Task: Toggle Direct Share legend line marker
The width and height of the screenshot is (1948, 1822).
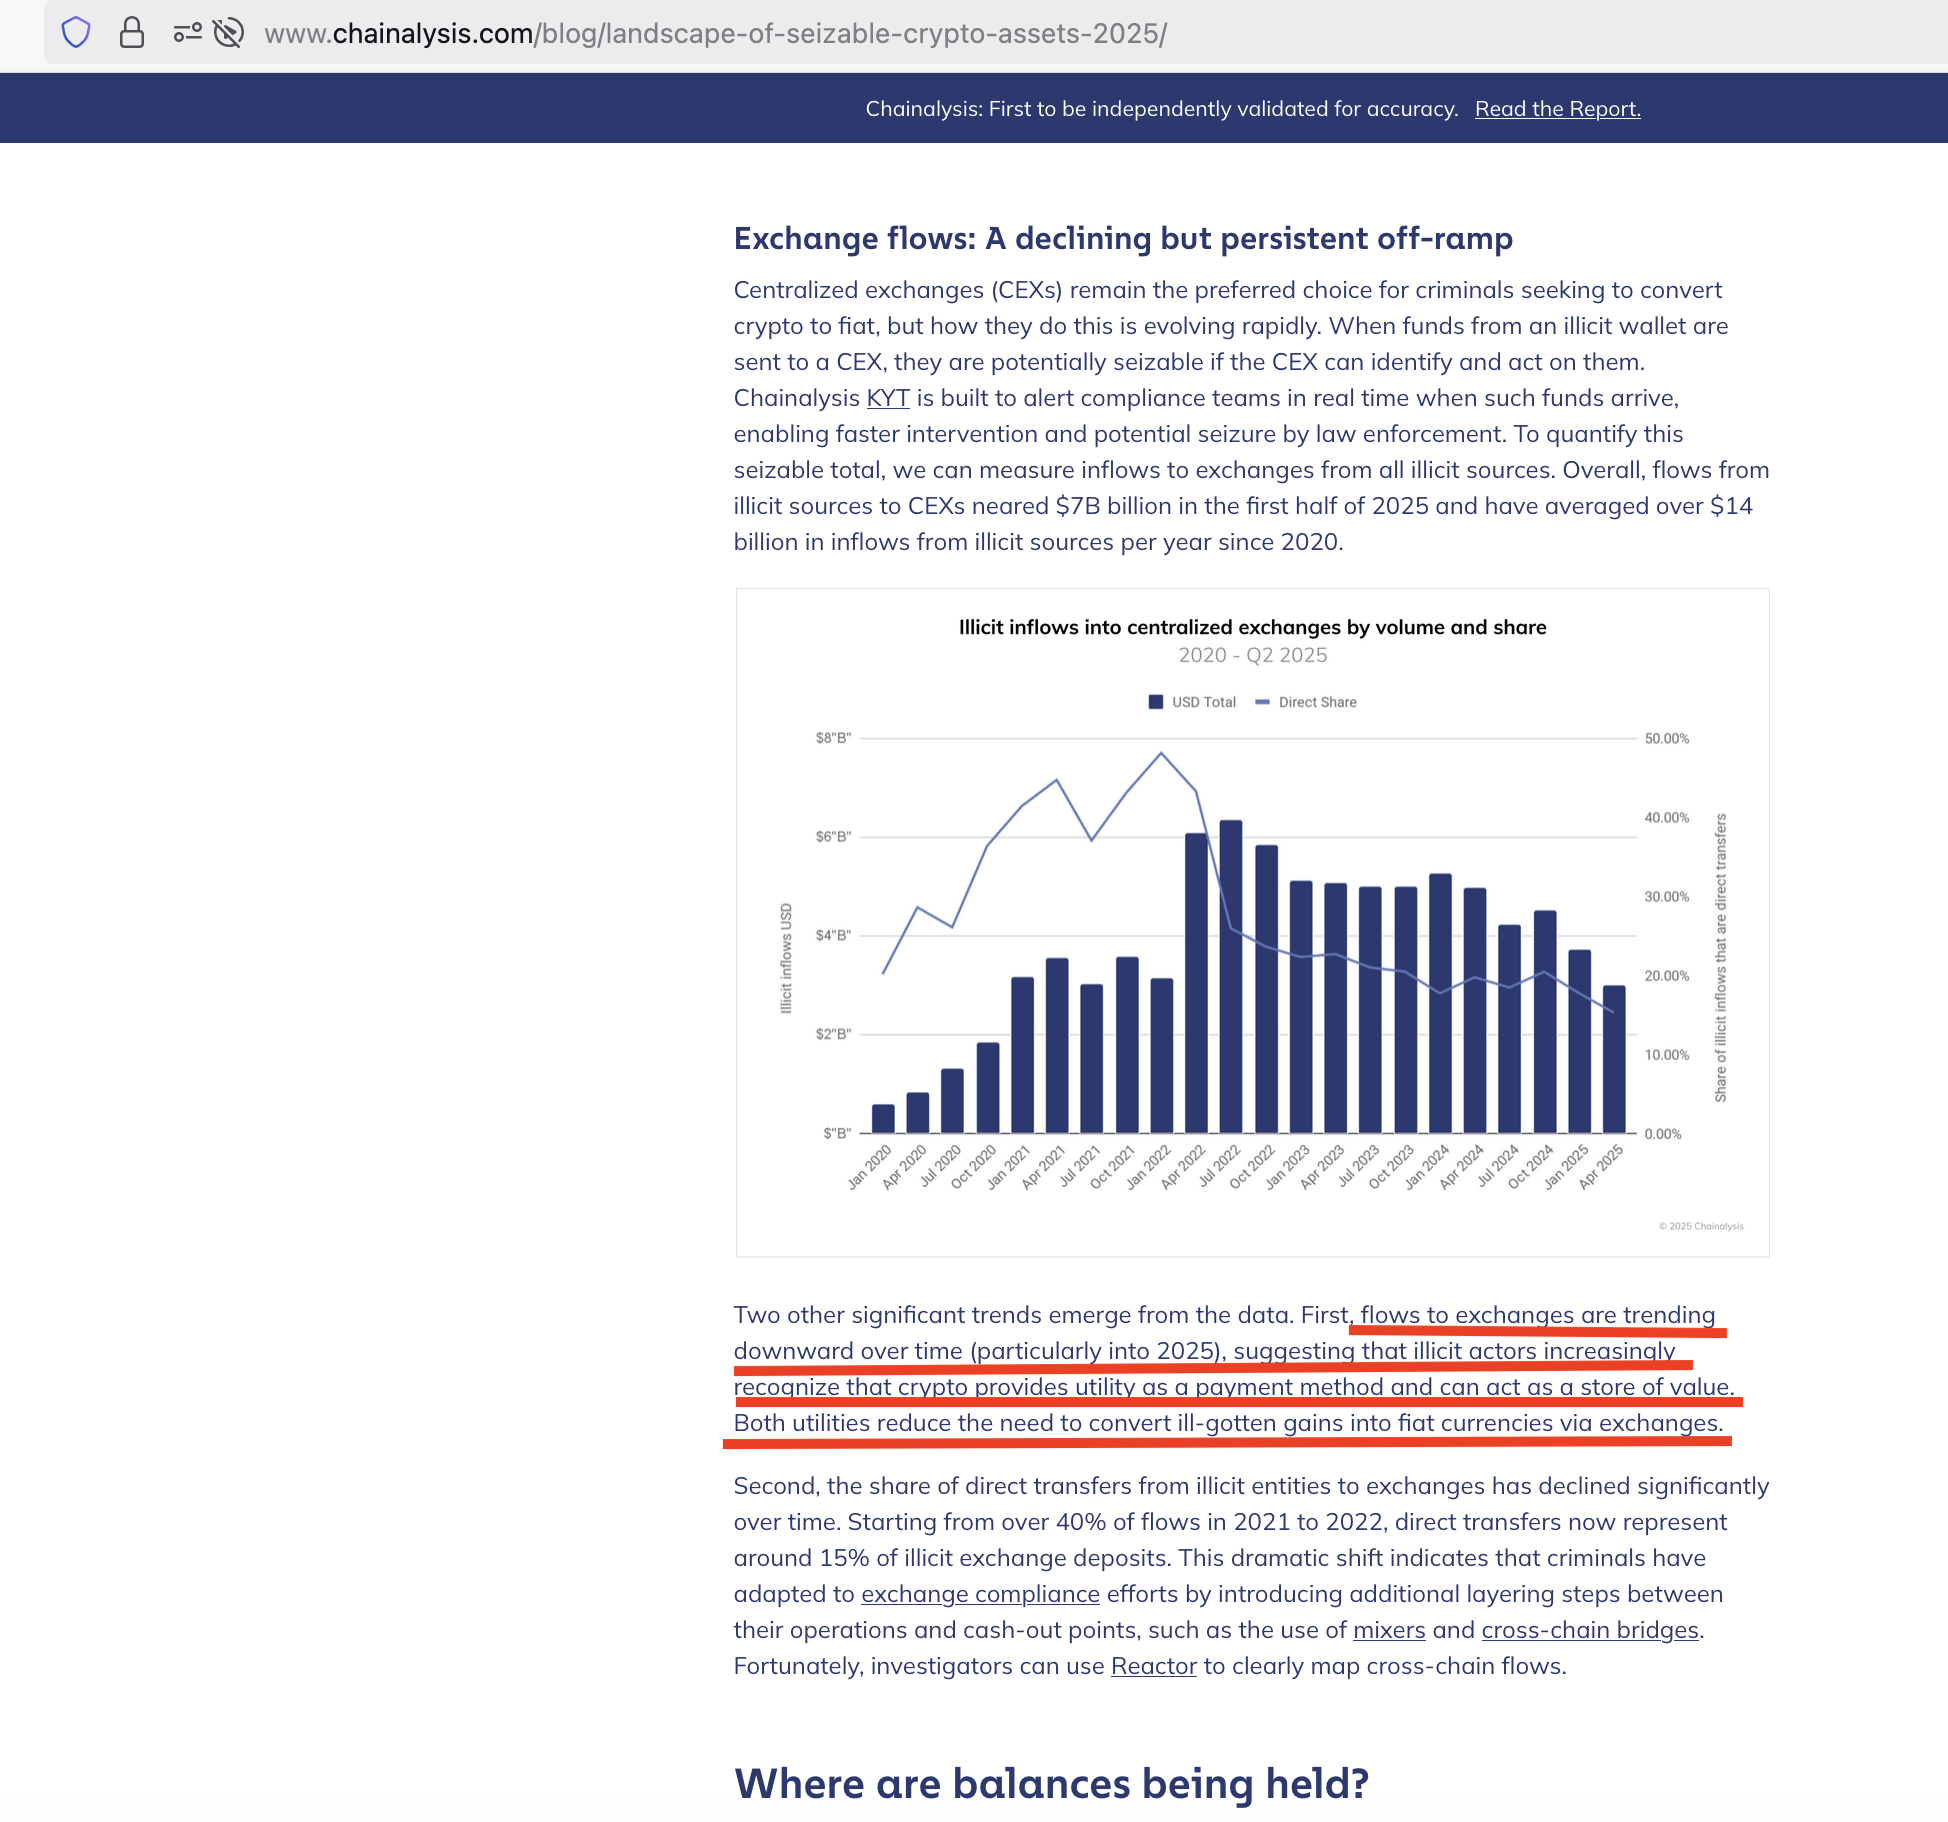Action: click(1262, 702)
